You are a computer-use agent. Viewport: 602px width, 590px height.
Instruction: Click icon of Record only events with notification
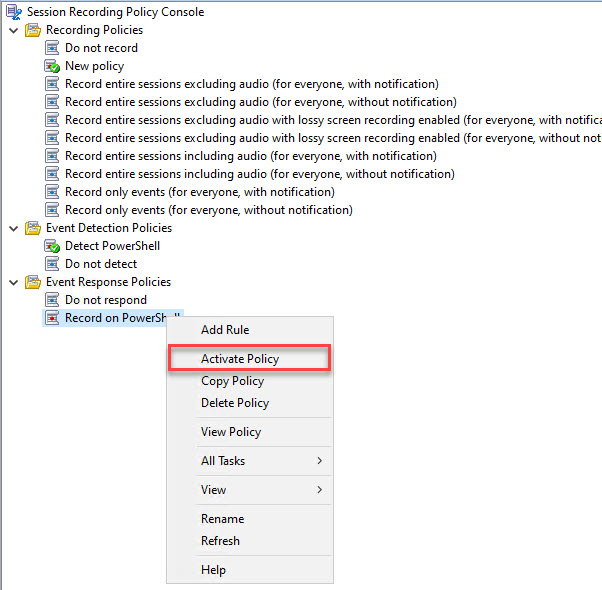click(x=52, y=192)
